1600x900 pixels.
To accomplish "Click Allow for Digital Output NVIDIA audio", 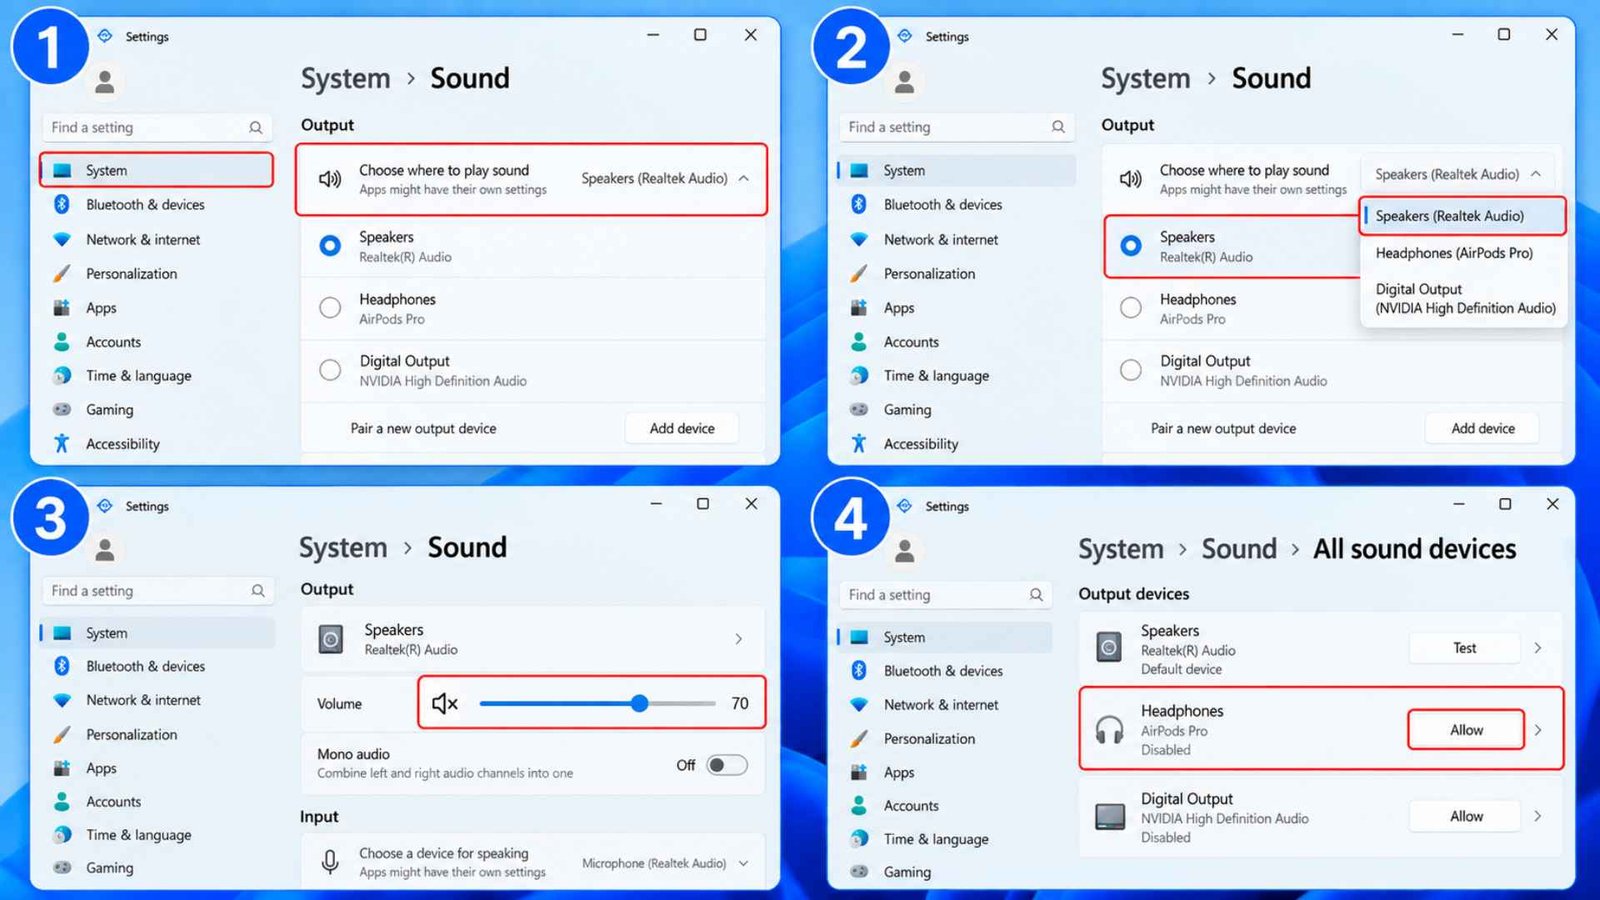I will pos(1466,816).
